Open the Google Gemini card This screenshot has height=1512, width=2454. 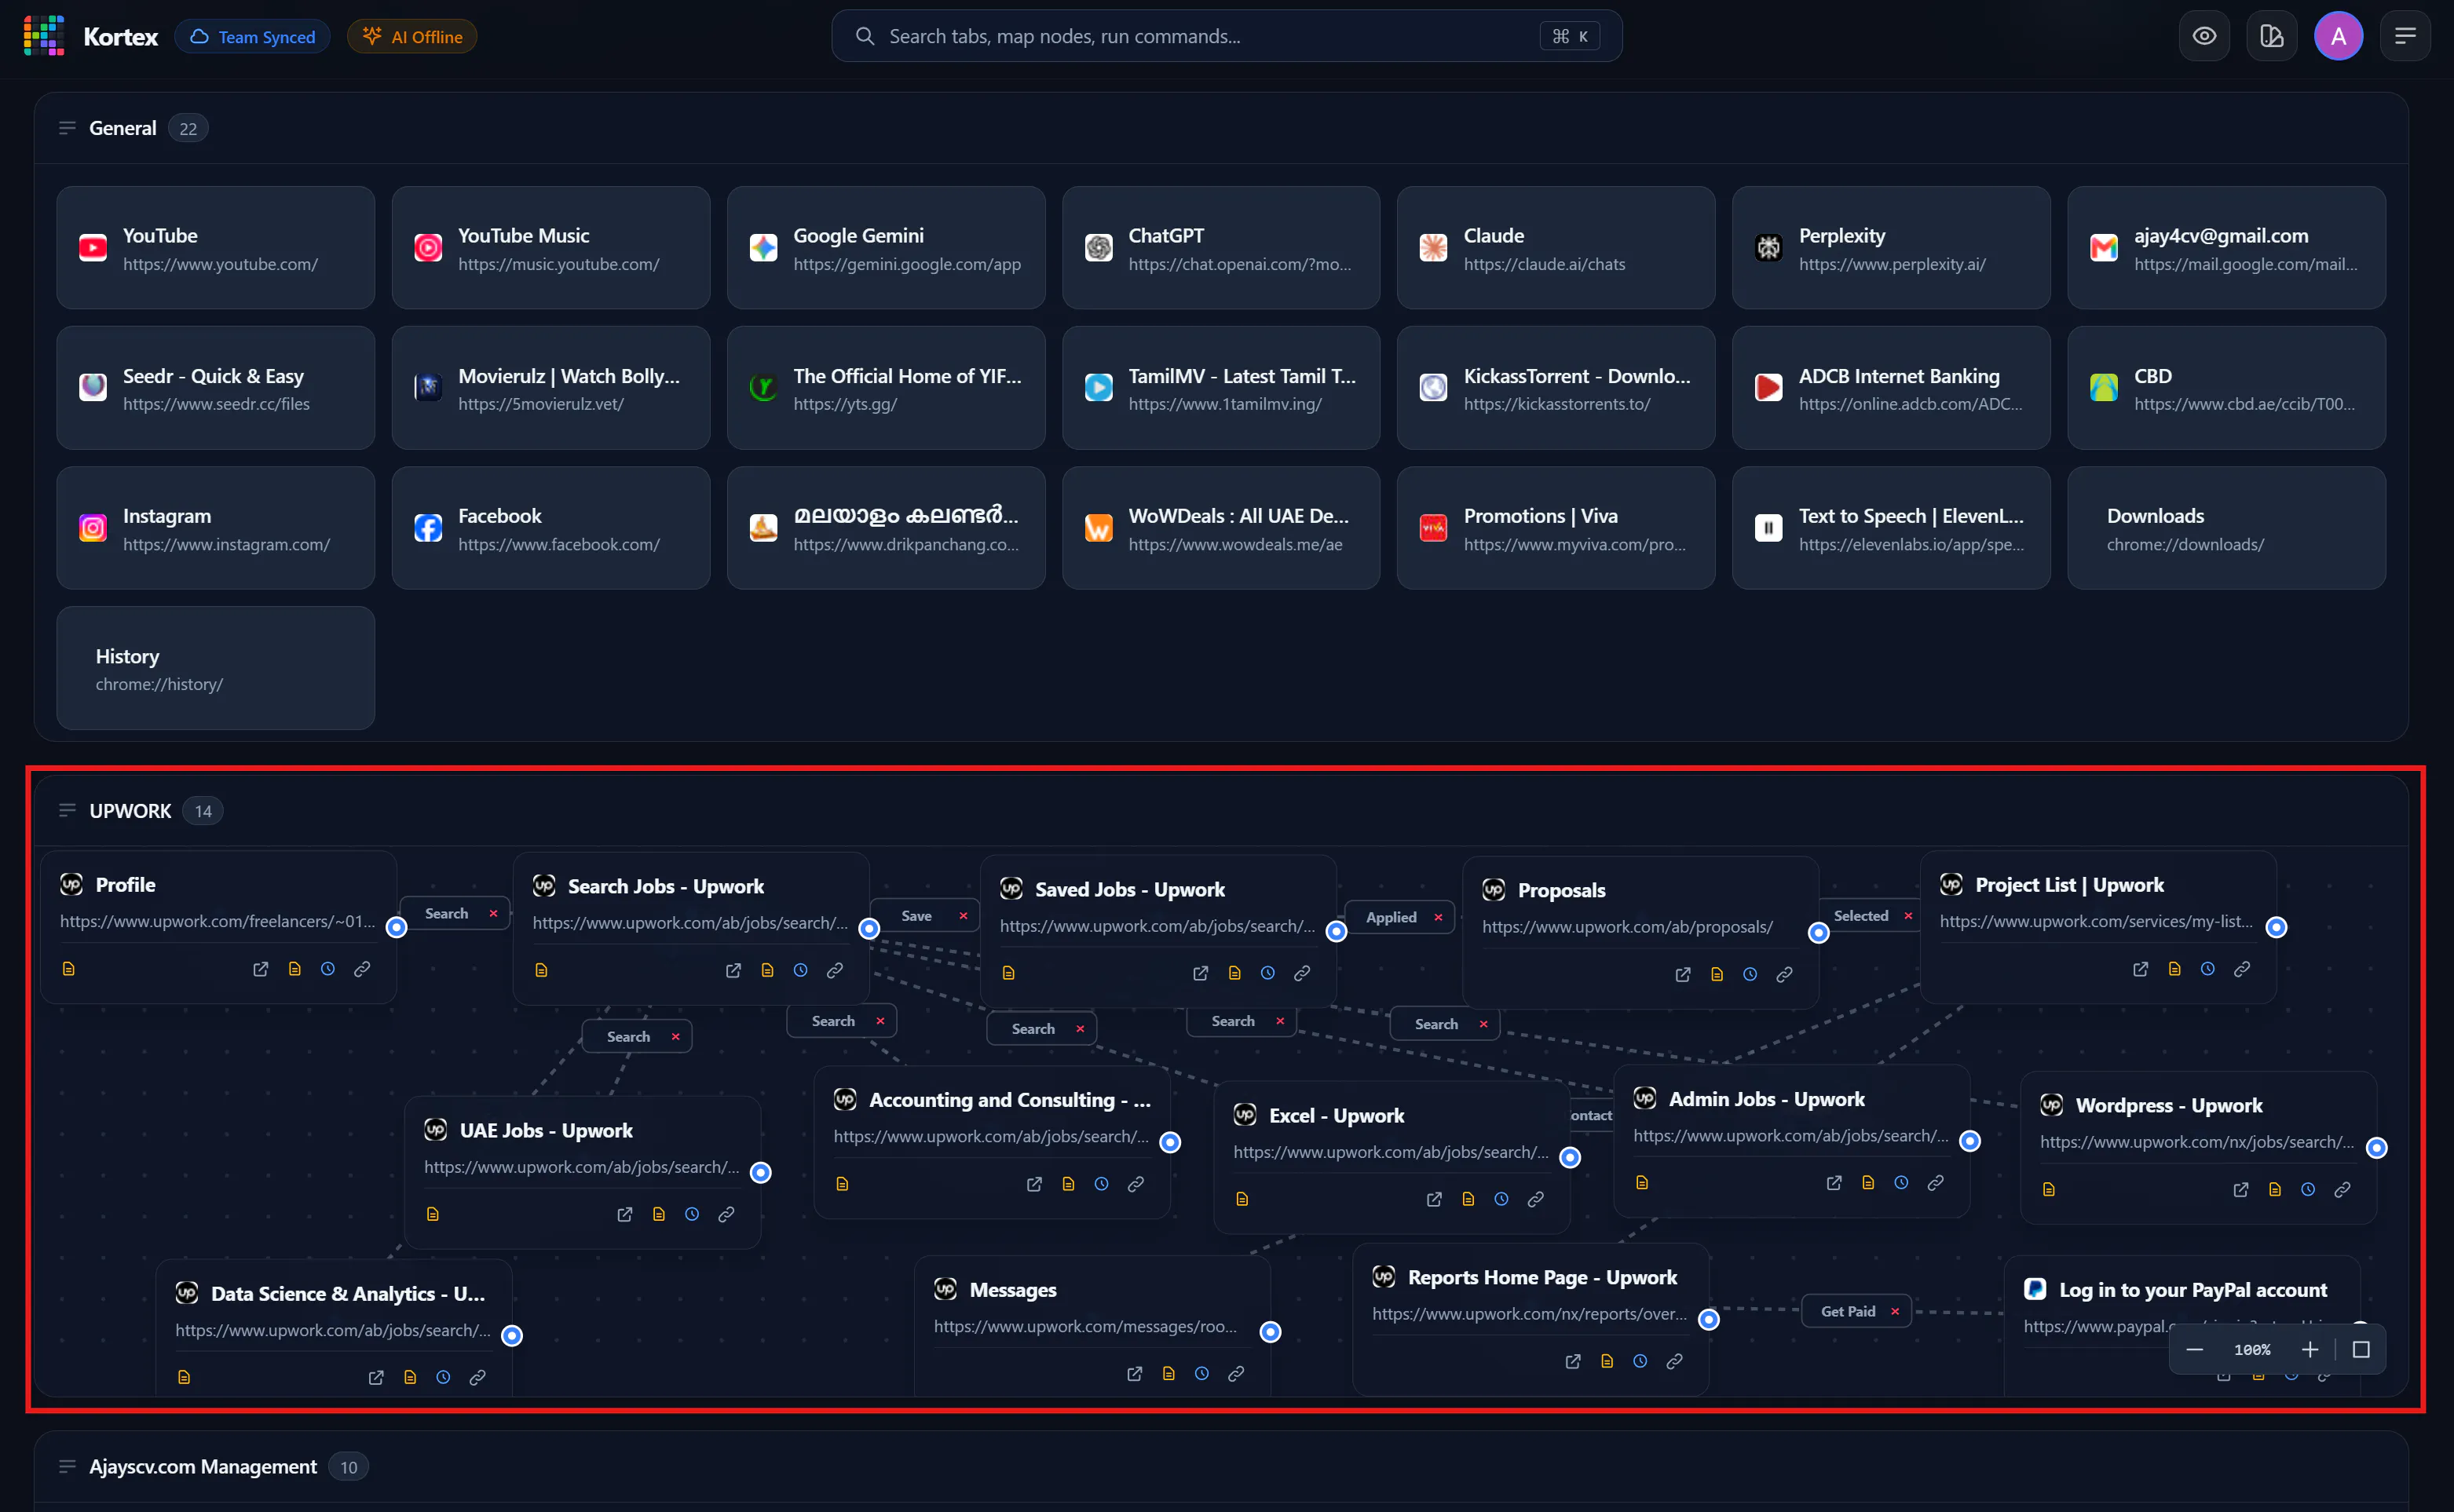pyautogui.click(x=886, y=248)
